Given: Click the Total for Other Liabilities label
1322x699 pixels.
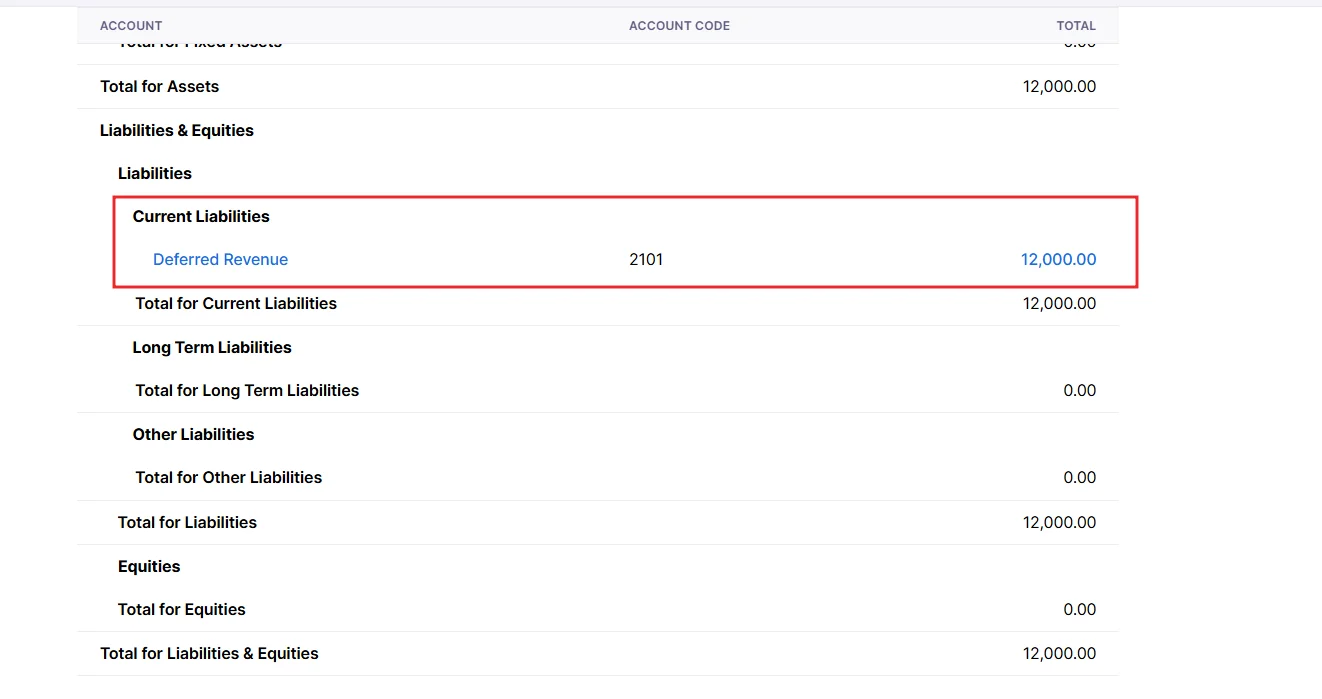Looking at the screenshot, I should tap(229, 478).
